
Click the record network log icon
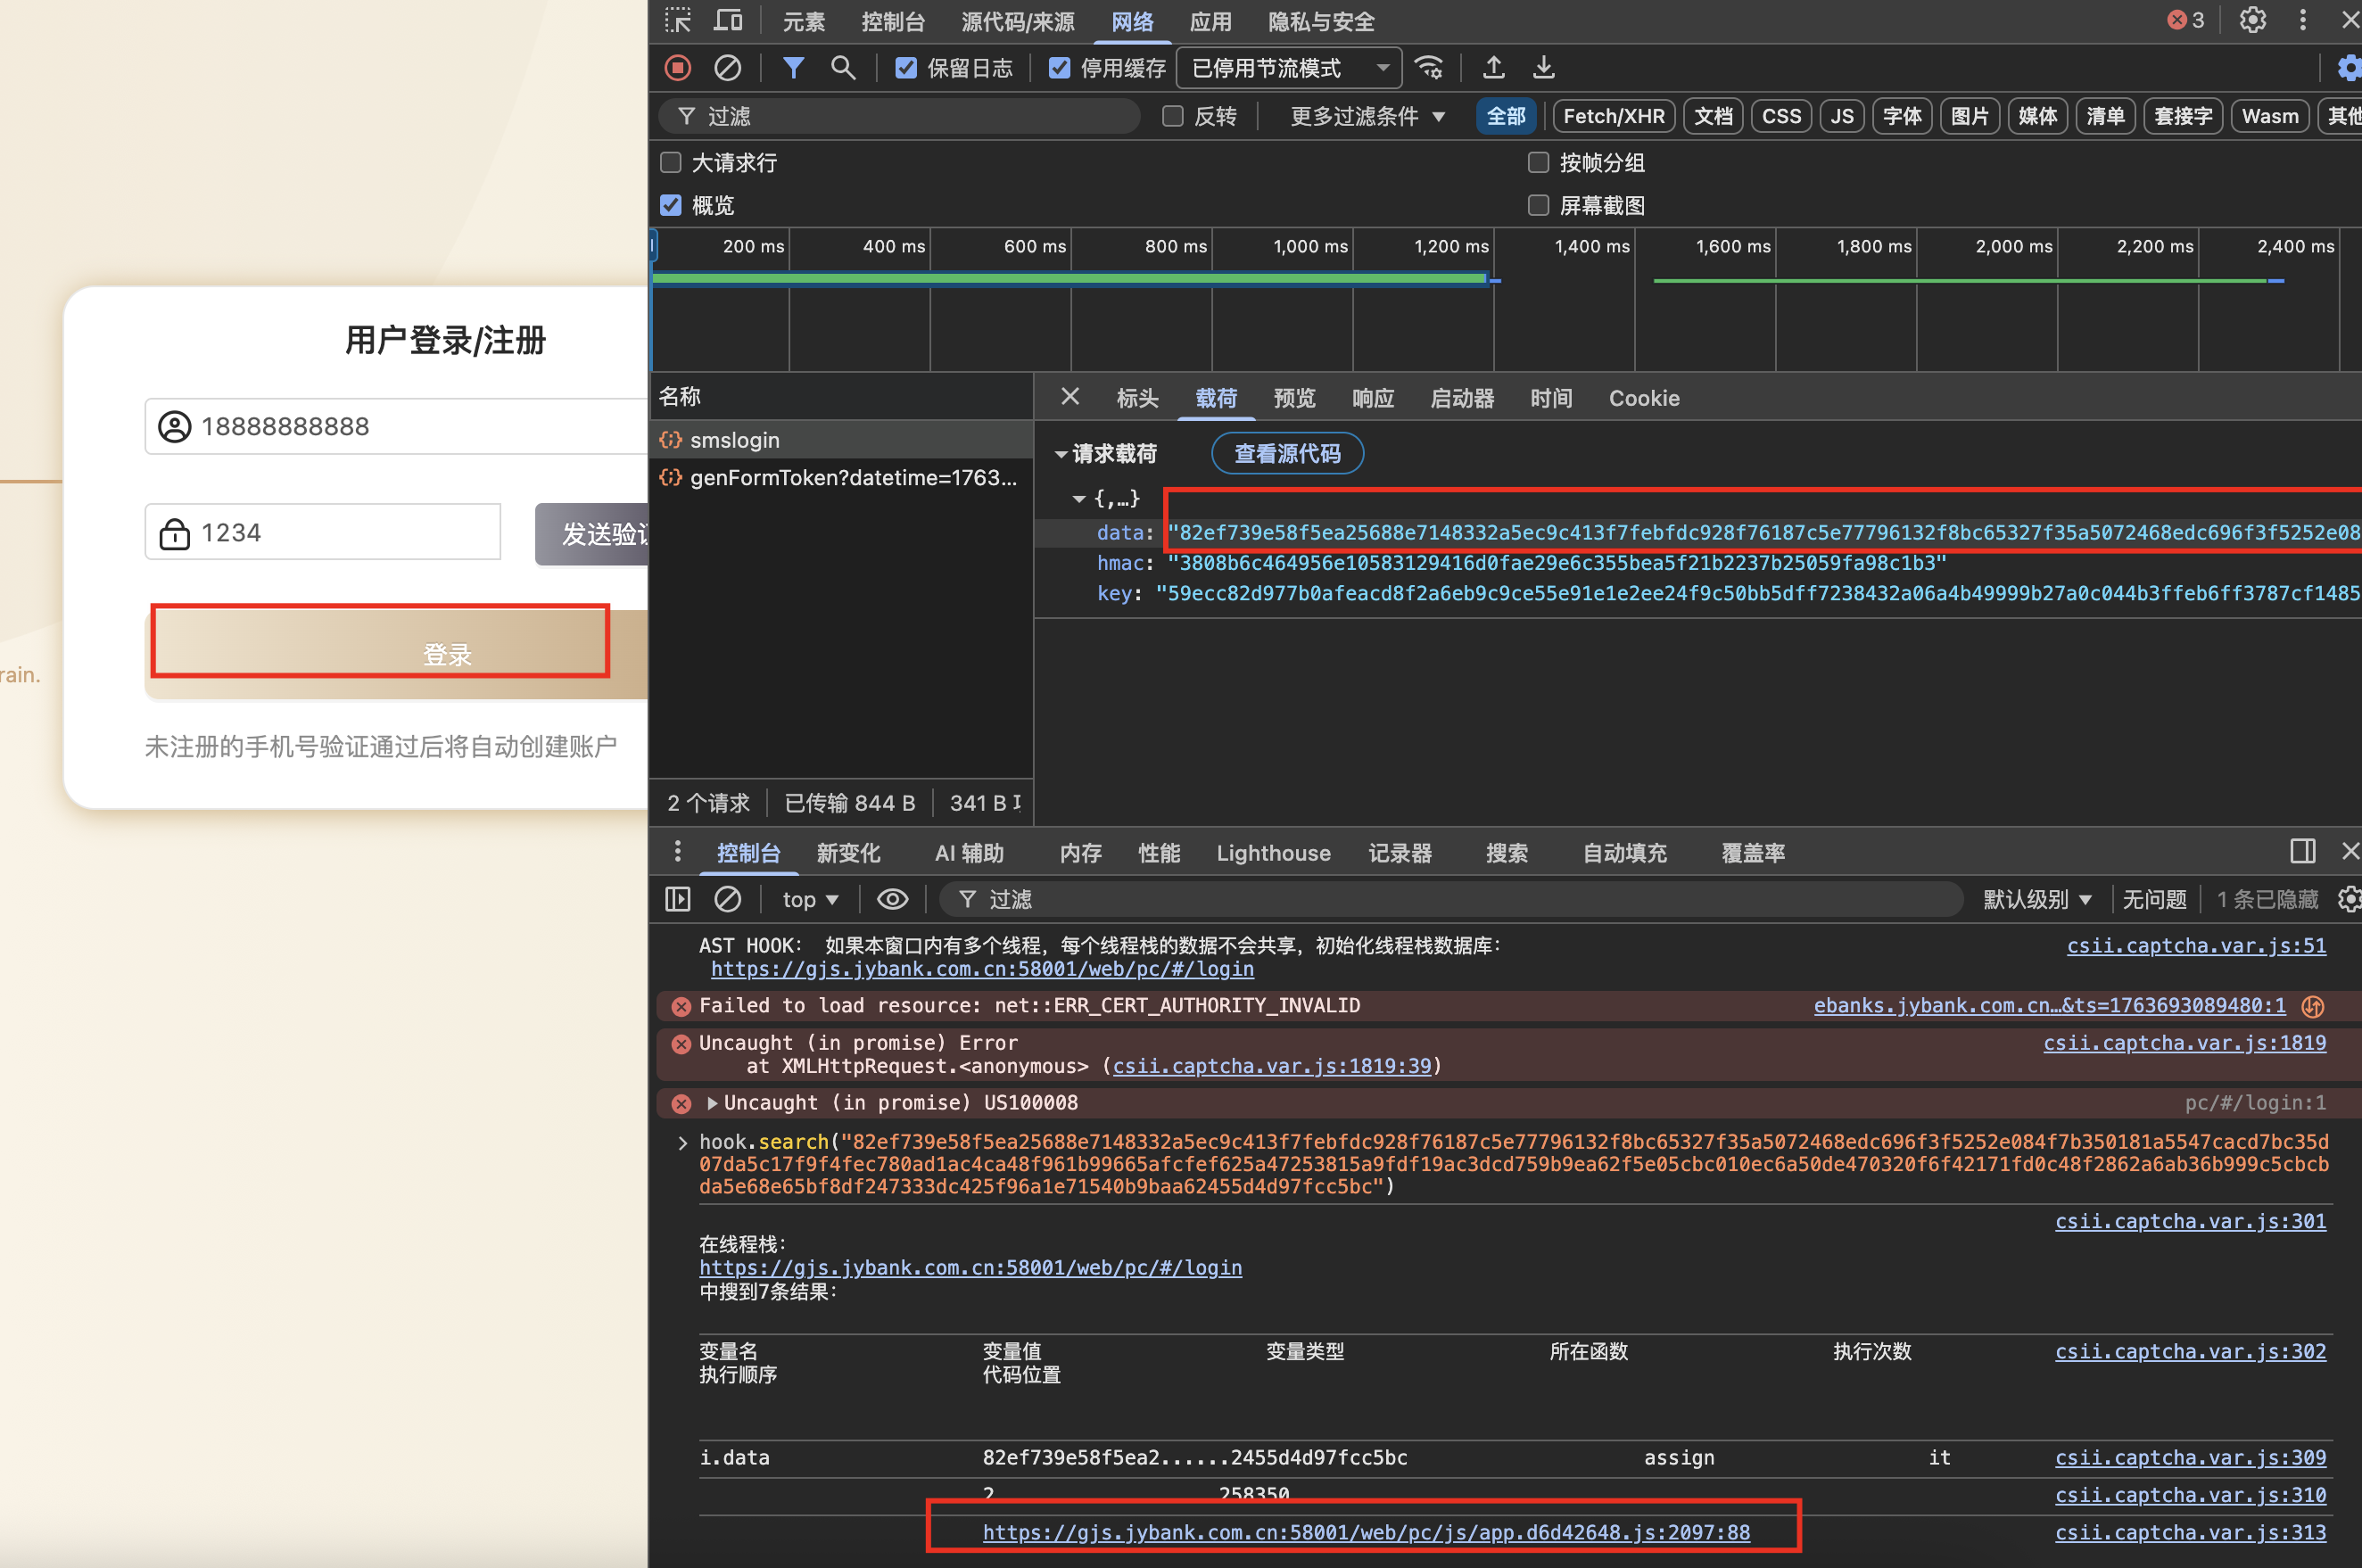678,67
